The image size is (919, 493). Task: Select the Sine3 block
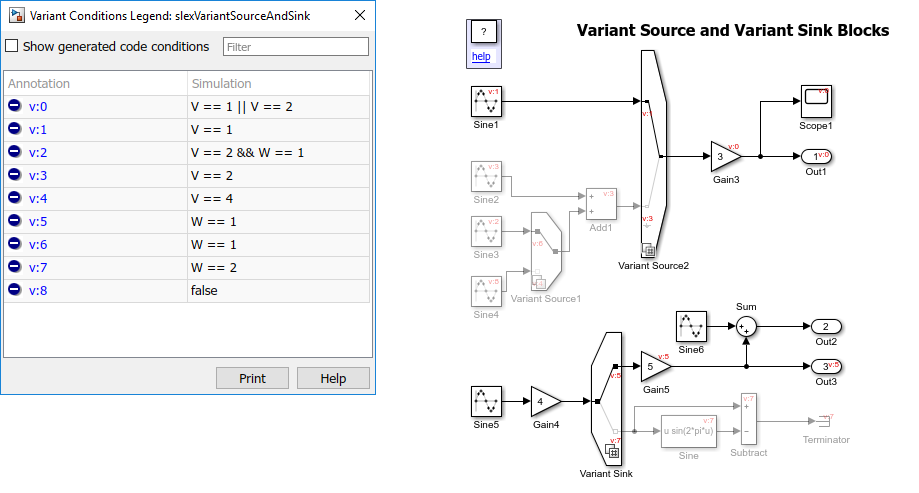coord(486,232)
